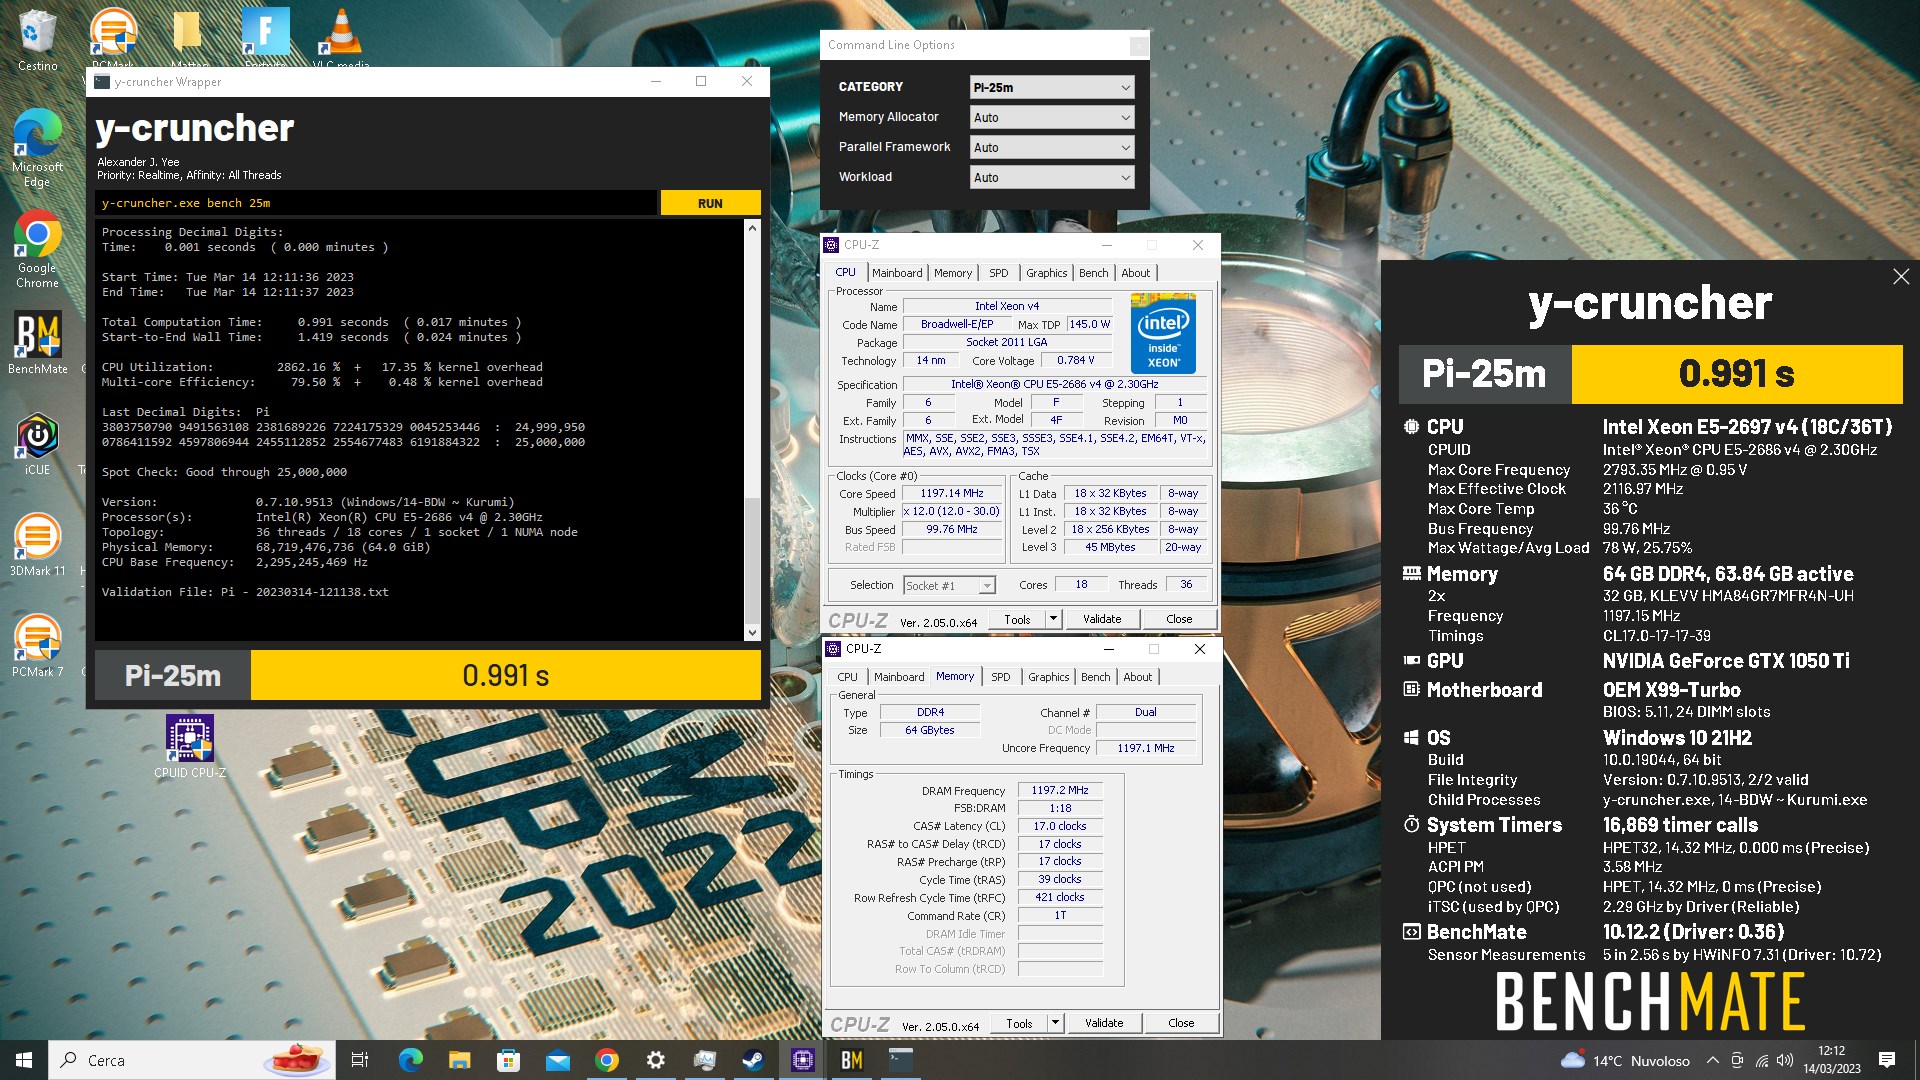Open the notification center icon
1920x1080 pixels.
[x=1887, y=1060]
